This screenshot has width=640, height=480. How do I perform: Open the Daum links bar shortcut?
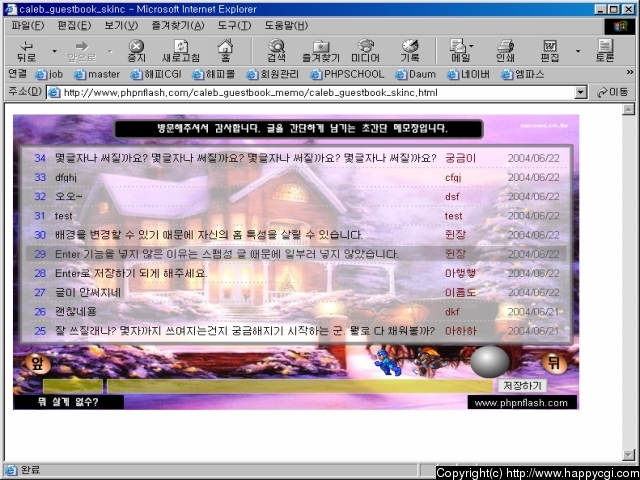[x=416, y=74]
